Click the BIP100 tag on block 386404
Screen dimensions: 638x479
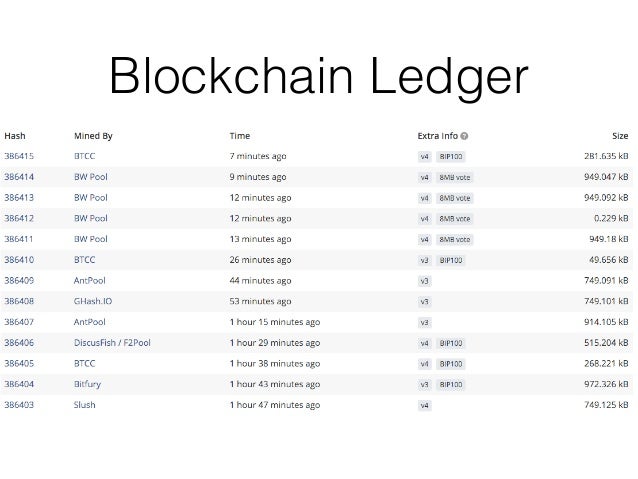(451, 385)
